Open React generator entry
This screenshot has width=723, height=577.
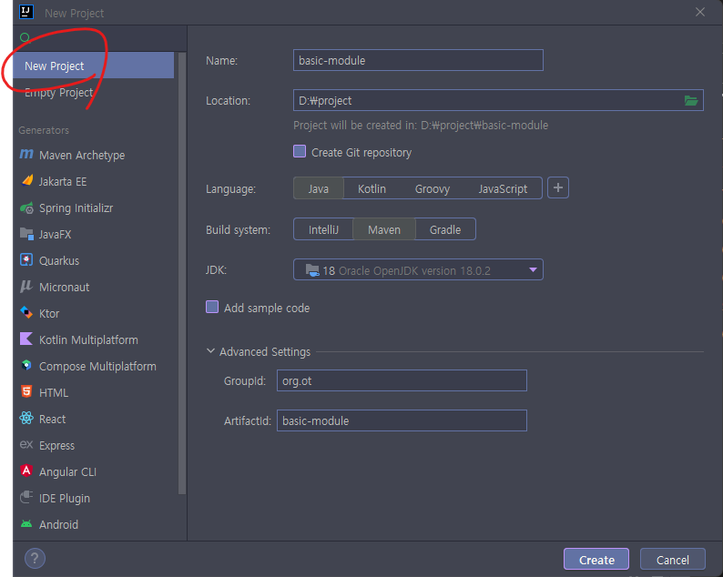pos(94,419)
